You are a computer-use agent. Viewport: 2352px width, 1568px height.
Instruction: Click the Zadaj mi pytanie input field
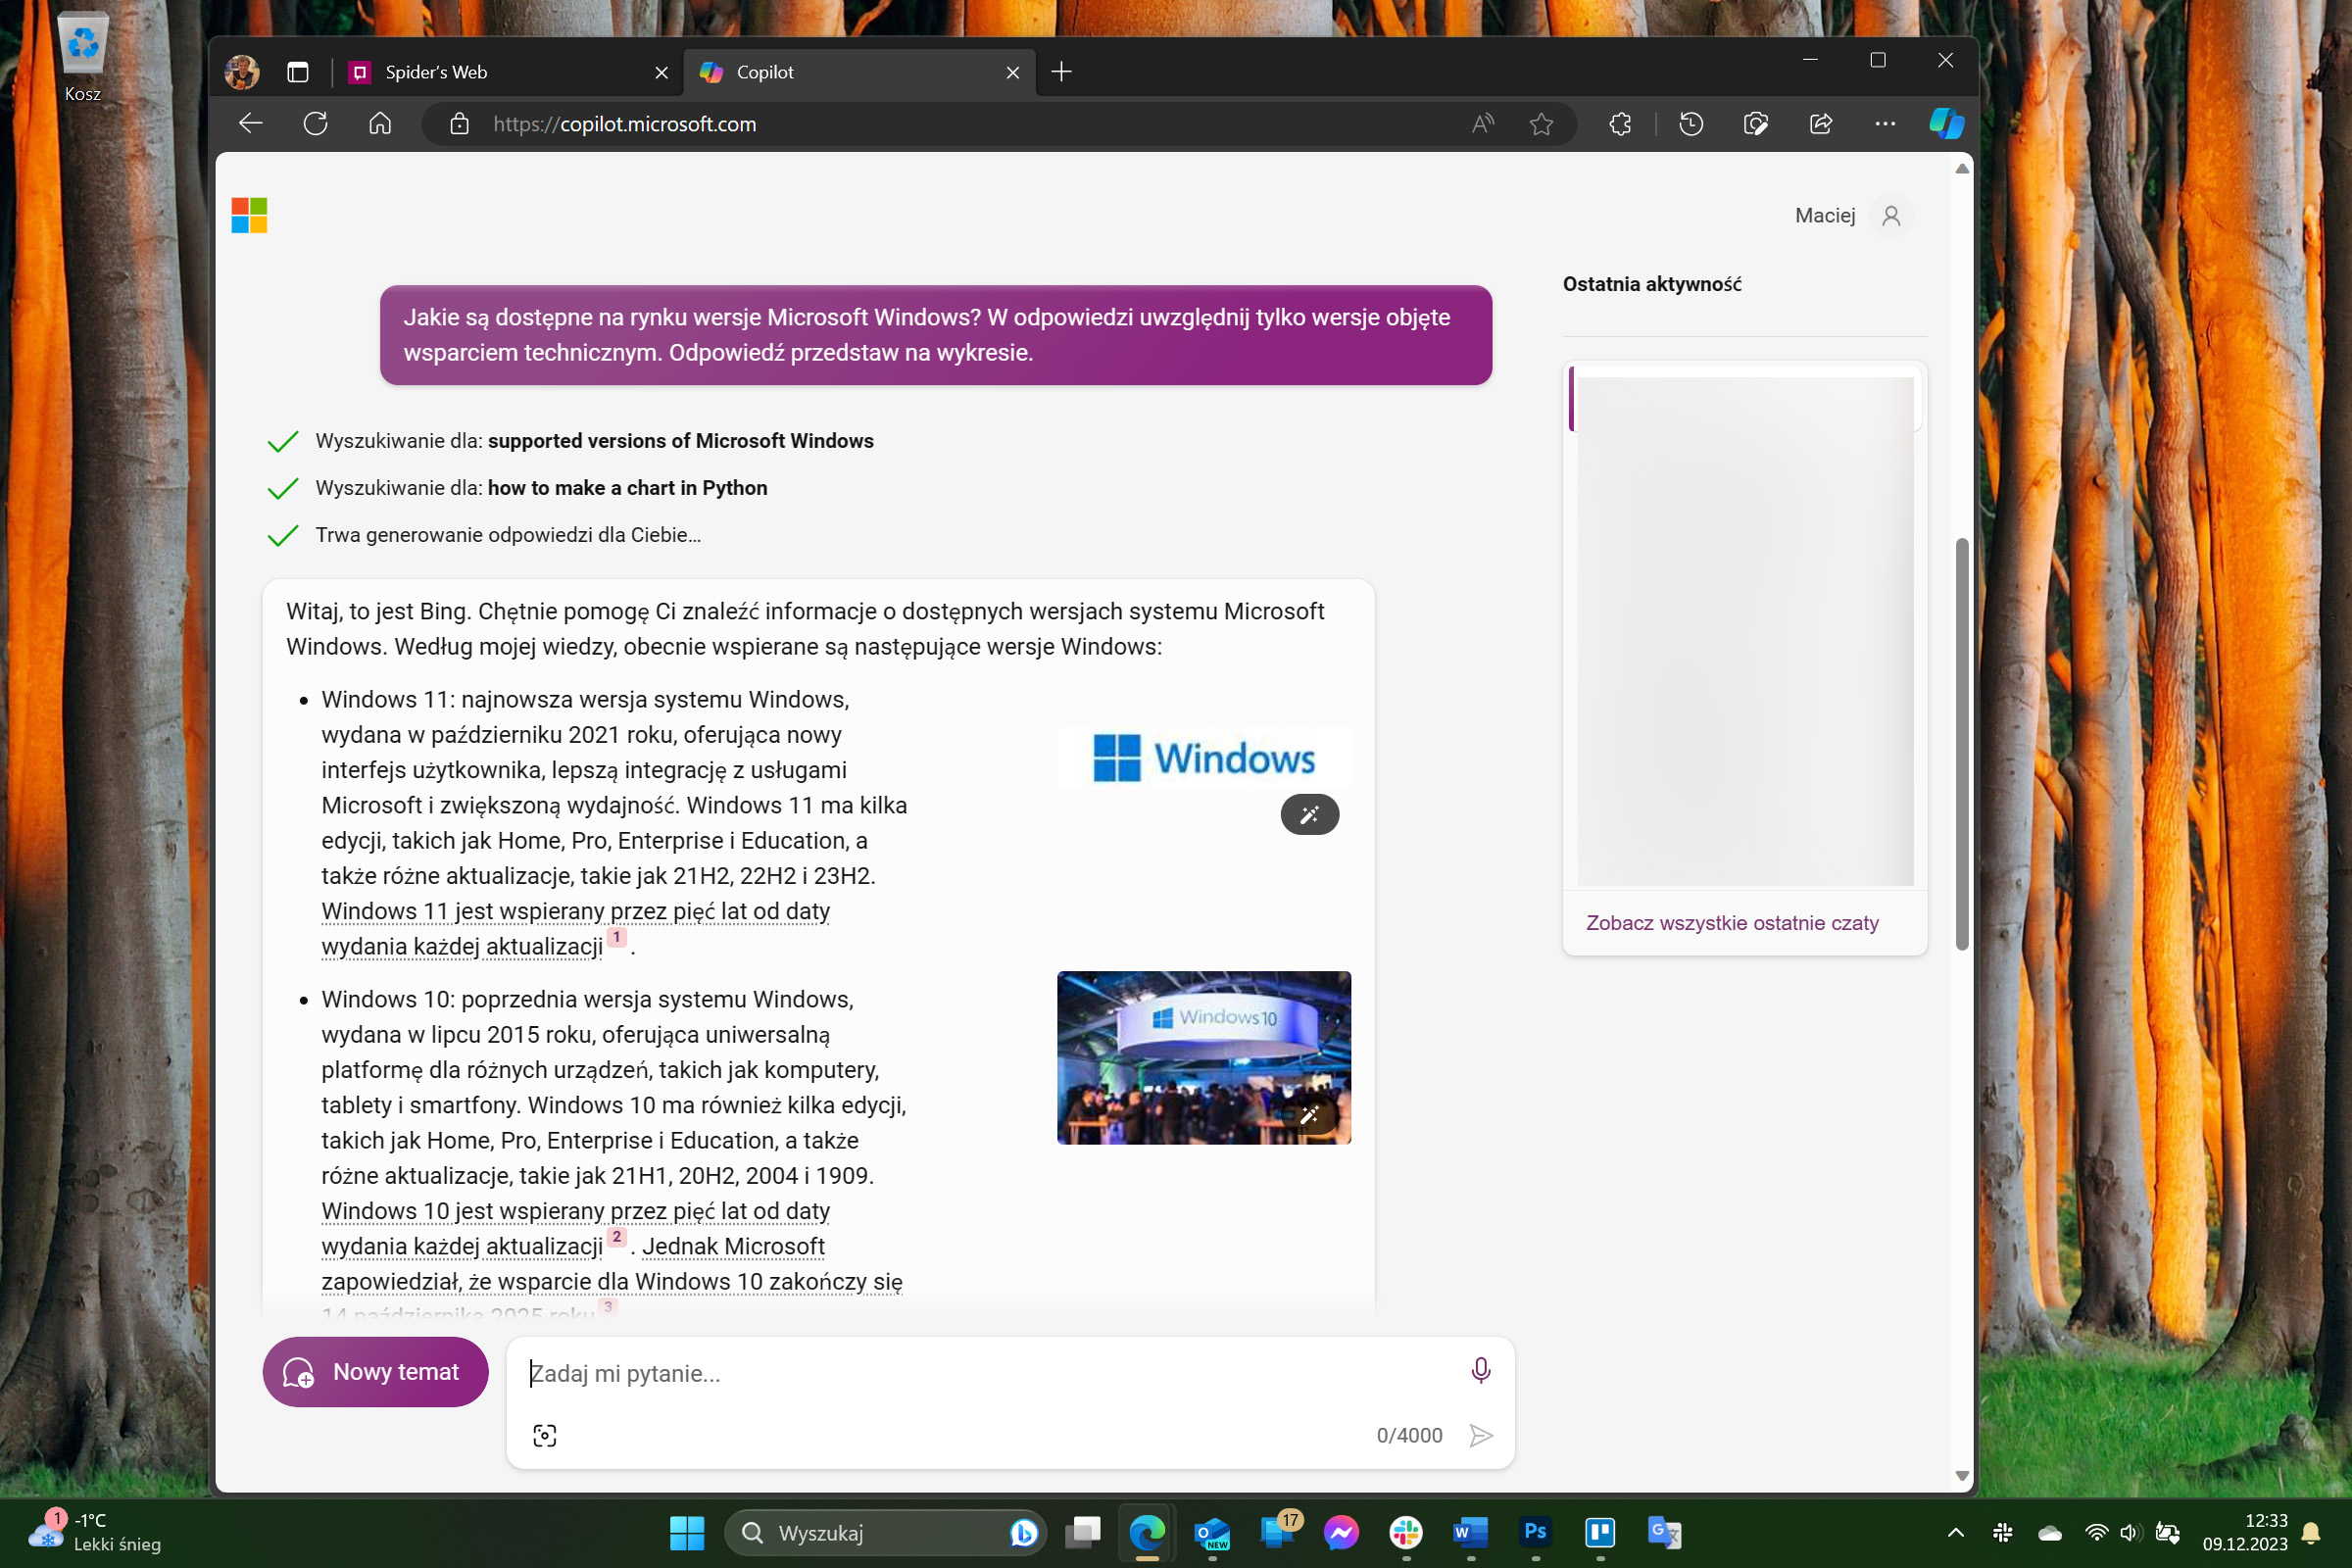pyautogui.click(x=990, y=1373)
